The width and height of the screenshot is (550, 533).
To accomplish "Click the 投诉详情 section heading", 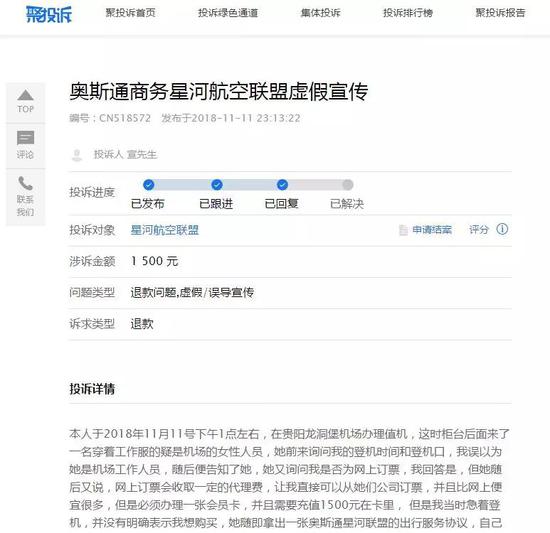I will (92, 389).
